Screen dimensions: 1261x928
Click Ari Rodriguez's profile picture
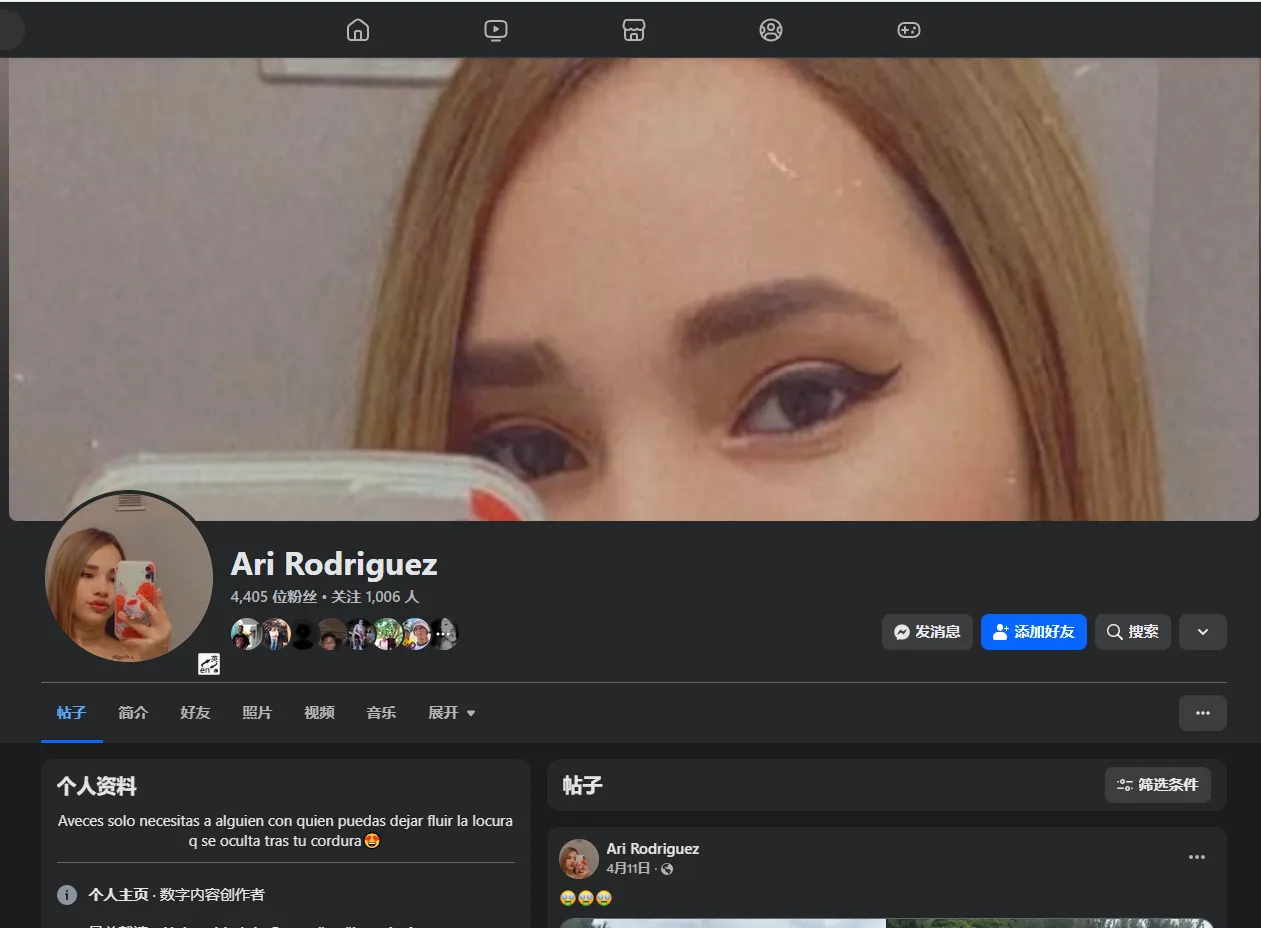click(x=128, y=578)
